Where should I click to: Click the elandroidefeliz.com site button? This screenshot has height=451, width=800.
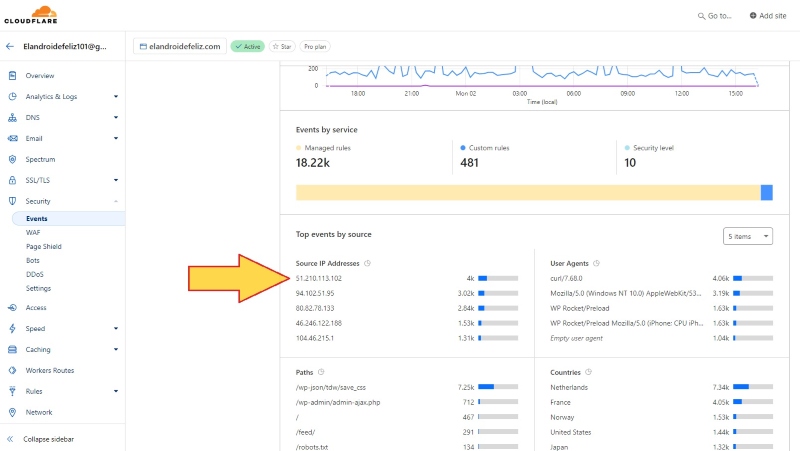point(180,46)
